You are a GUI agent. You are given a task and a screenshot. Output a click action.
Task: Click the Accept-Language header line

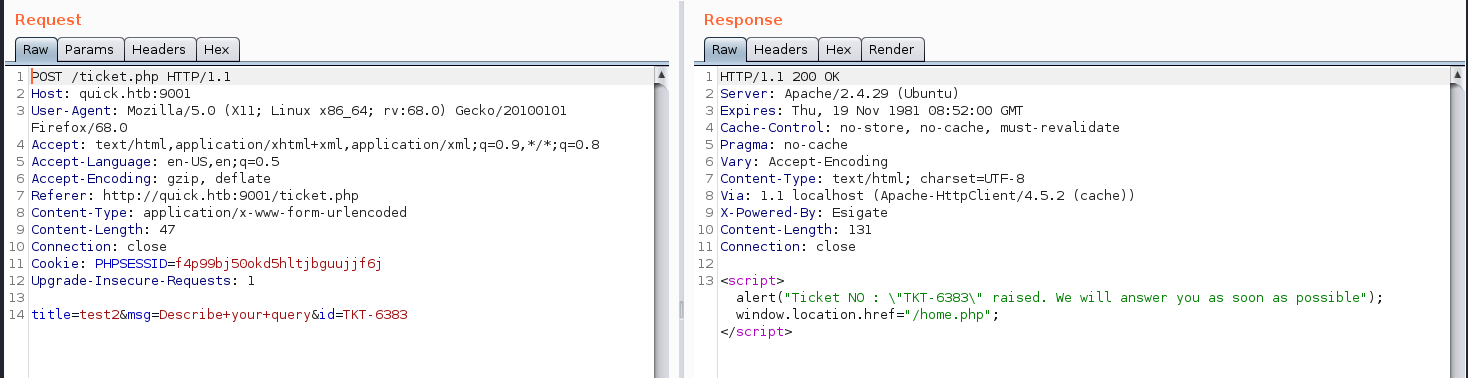[x=155, y=161]
